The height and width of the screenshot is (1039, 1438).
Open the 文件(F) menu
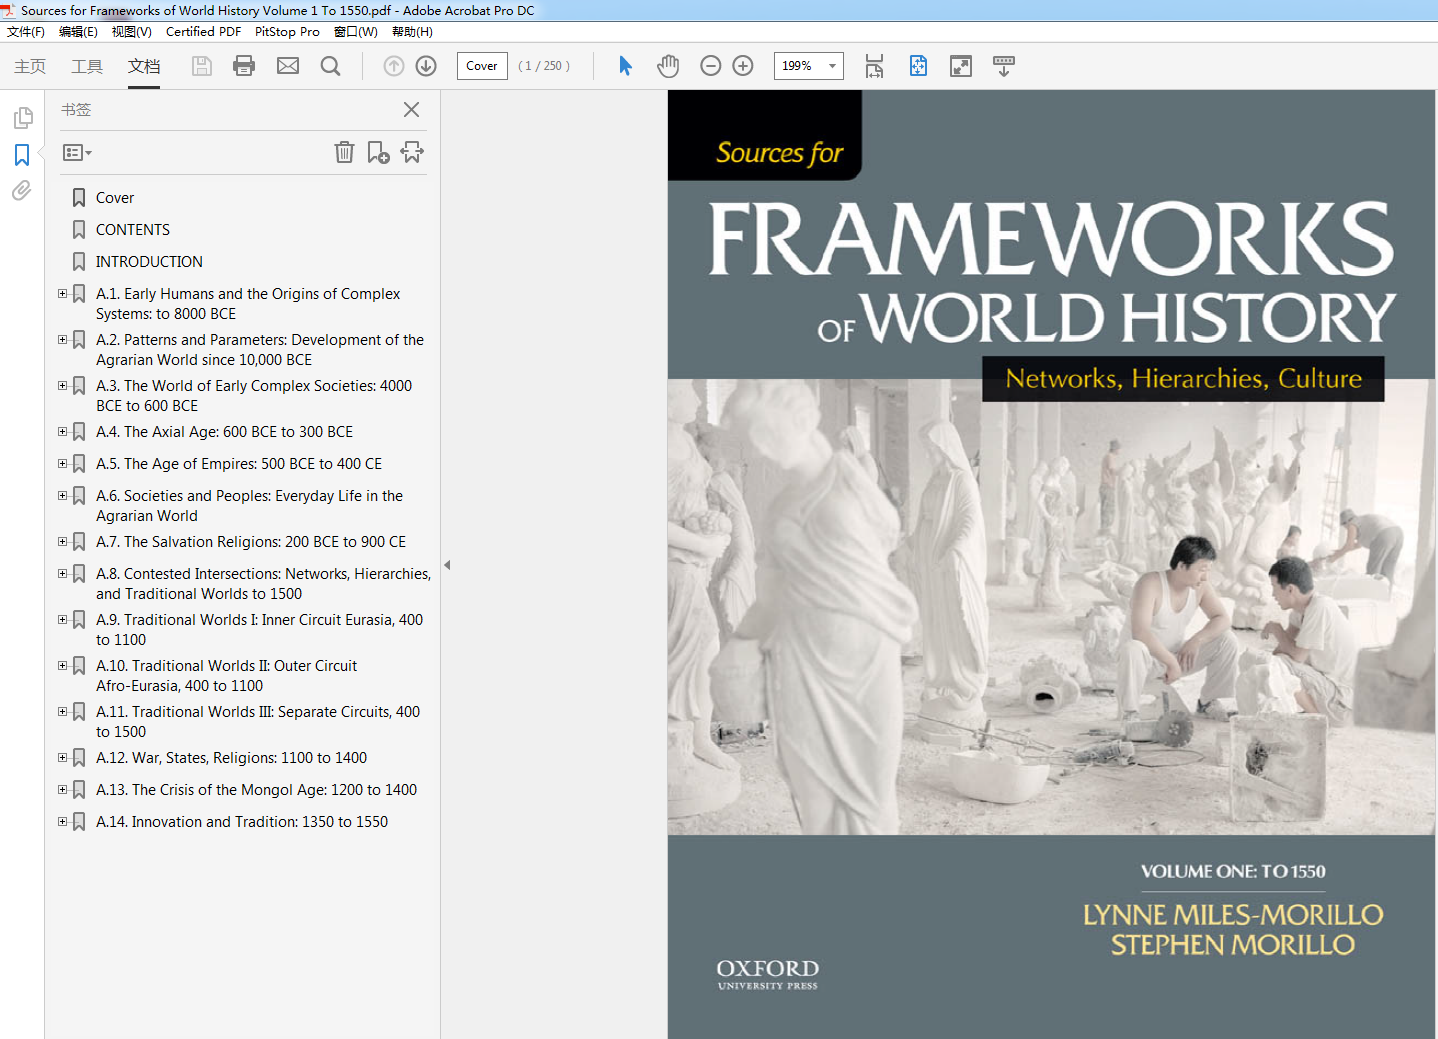pos(26,32)
